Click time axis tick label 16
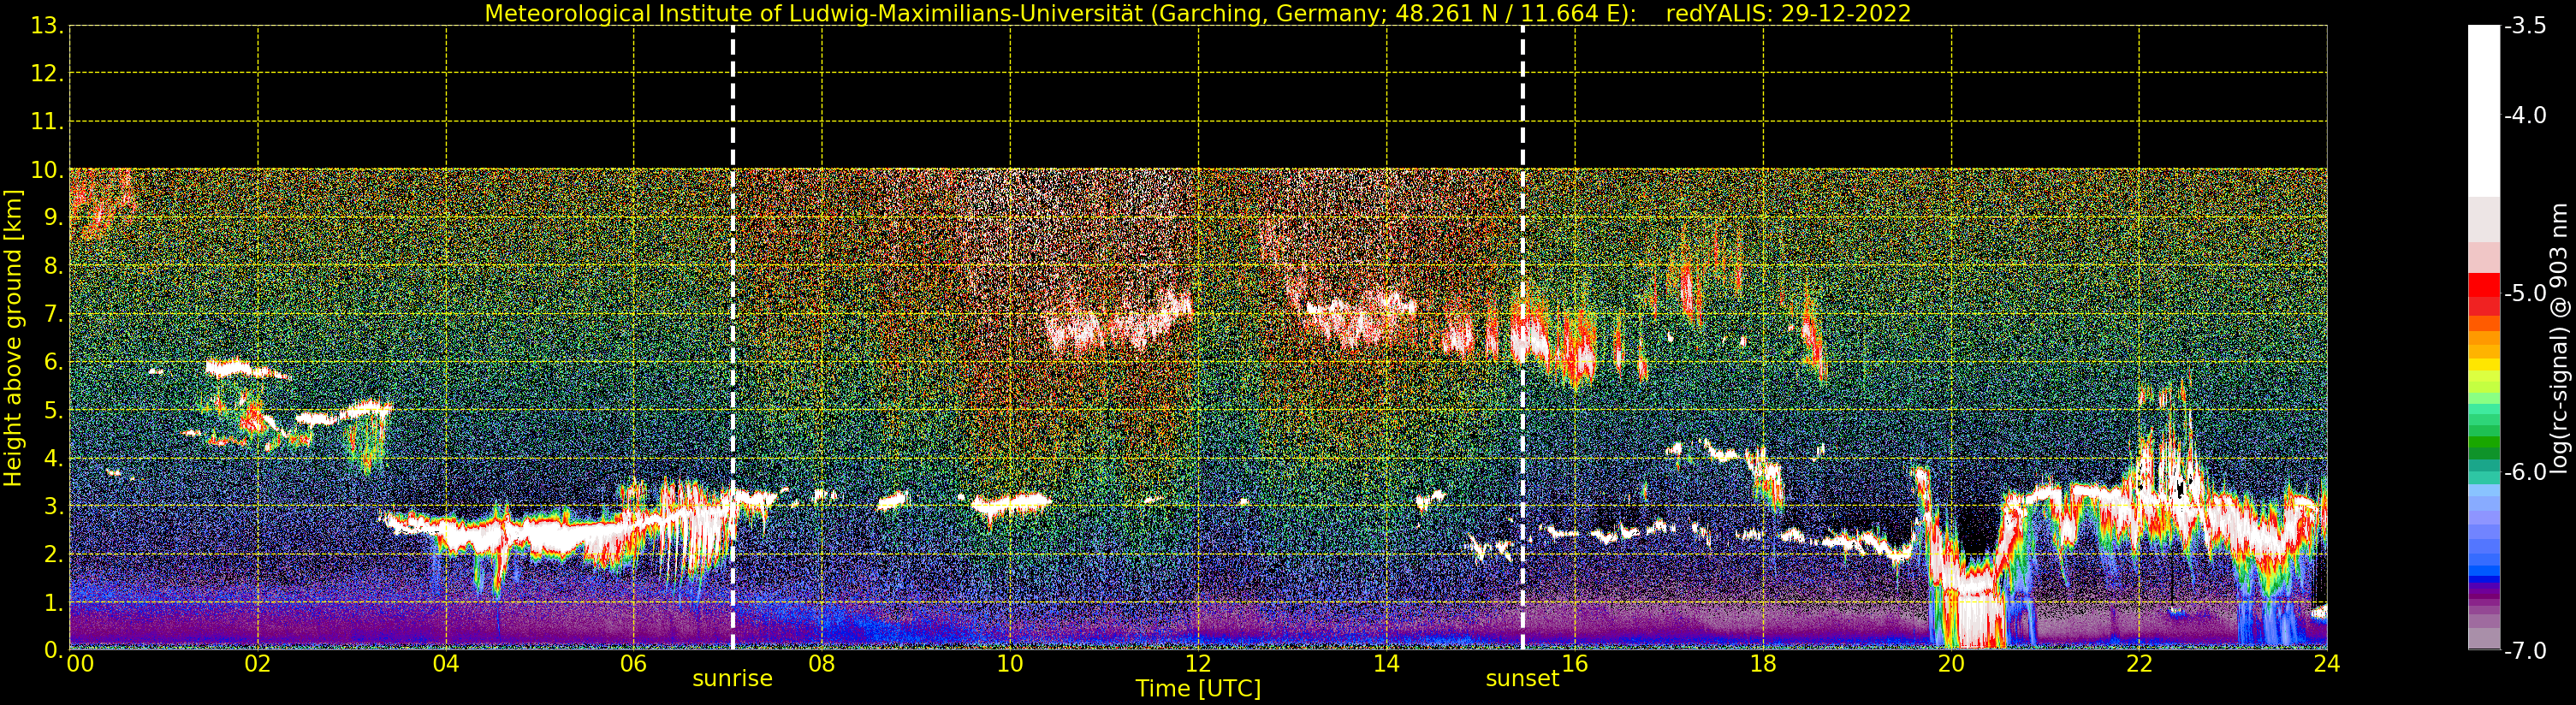 click(x=1575, y=664)
